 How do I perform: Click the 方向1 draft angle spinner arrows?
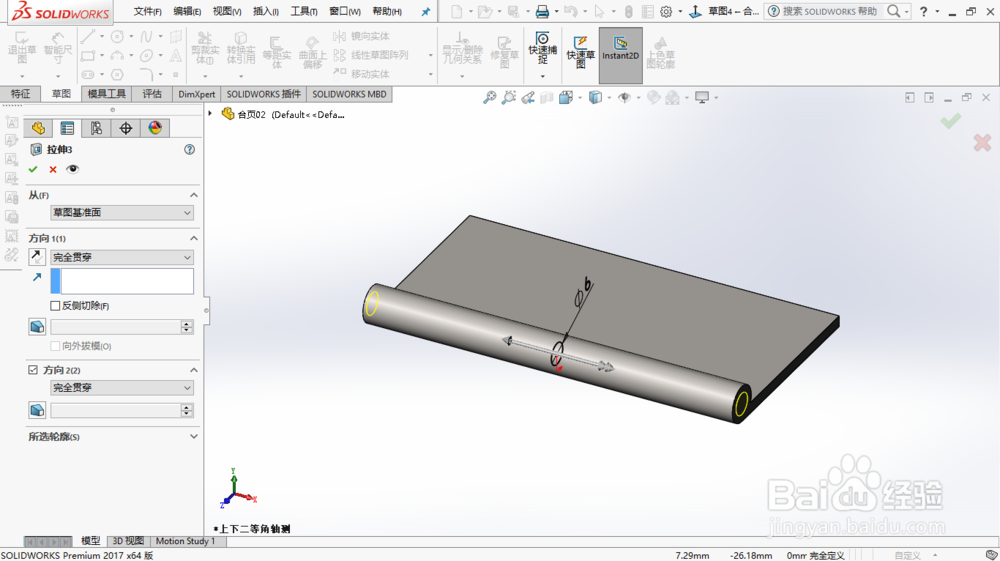click(x=187, y=327)
